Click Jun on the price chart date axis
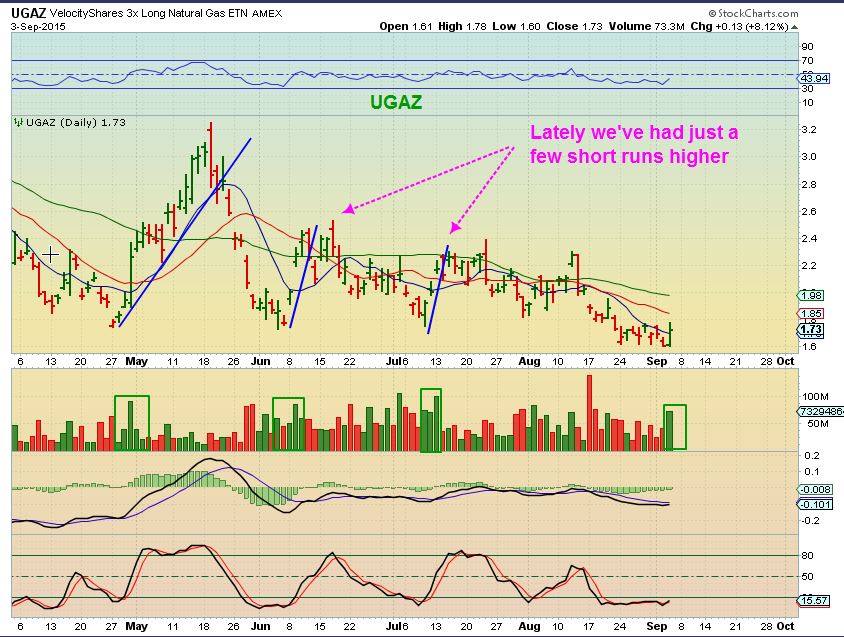 coord(261,361)
